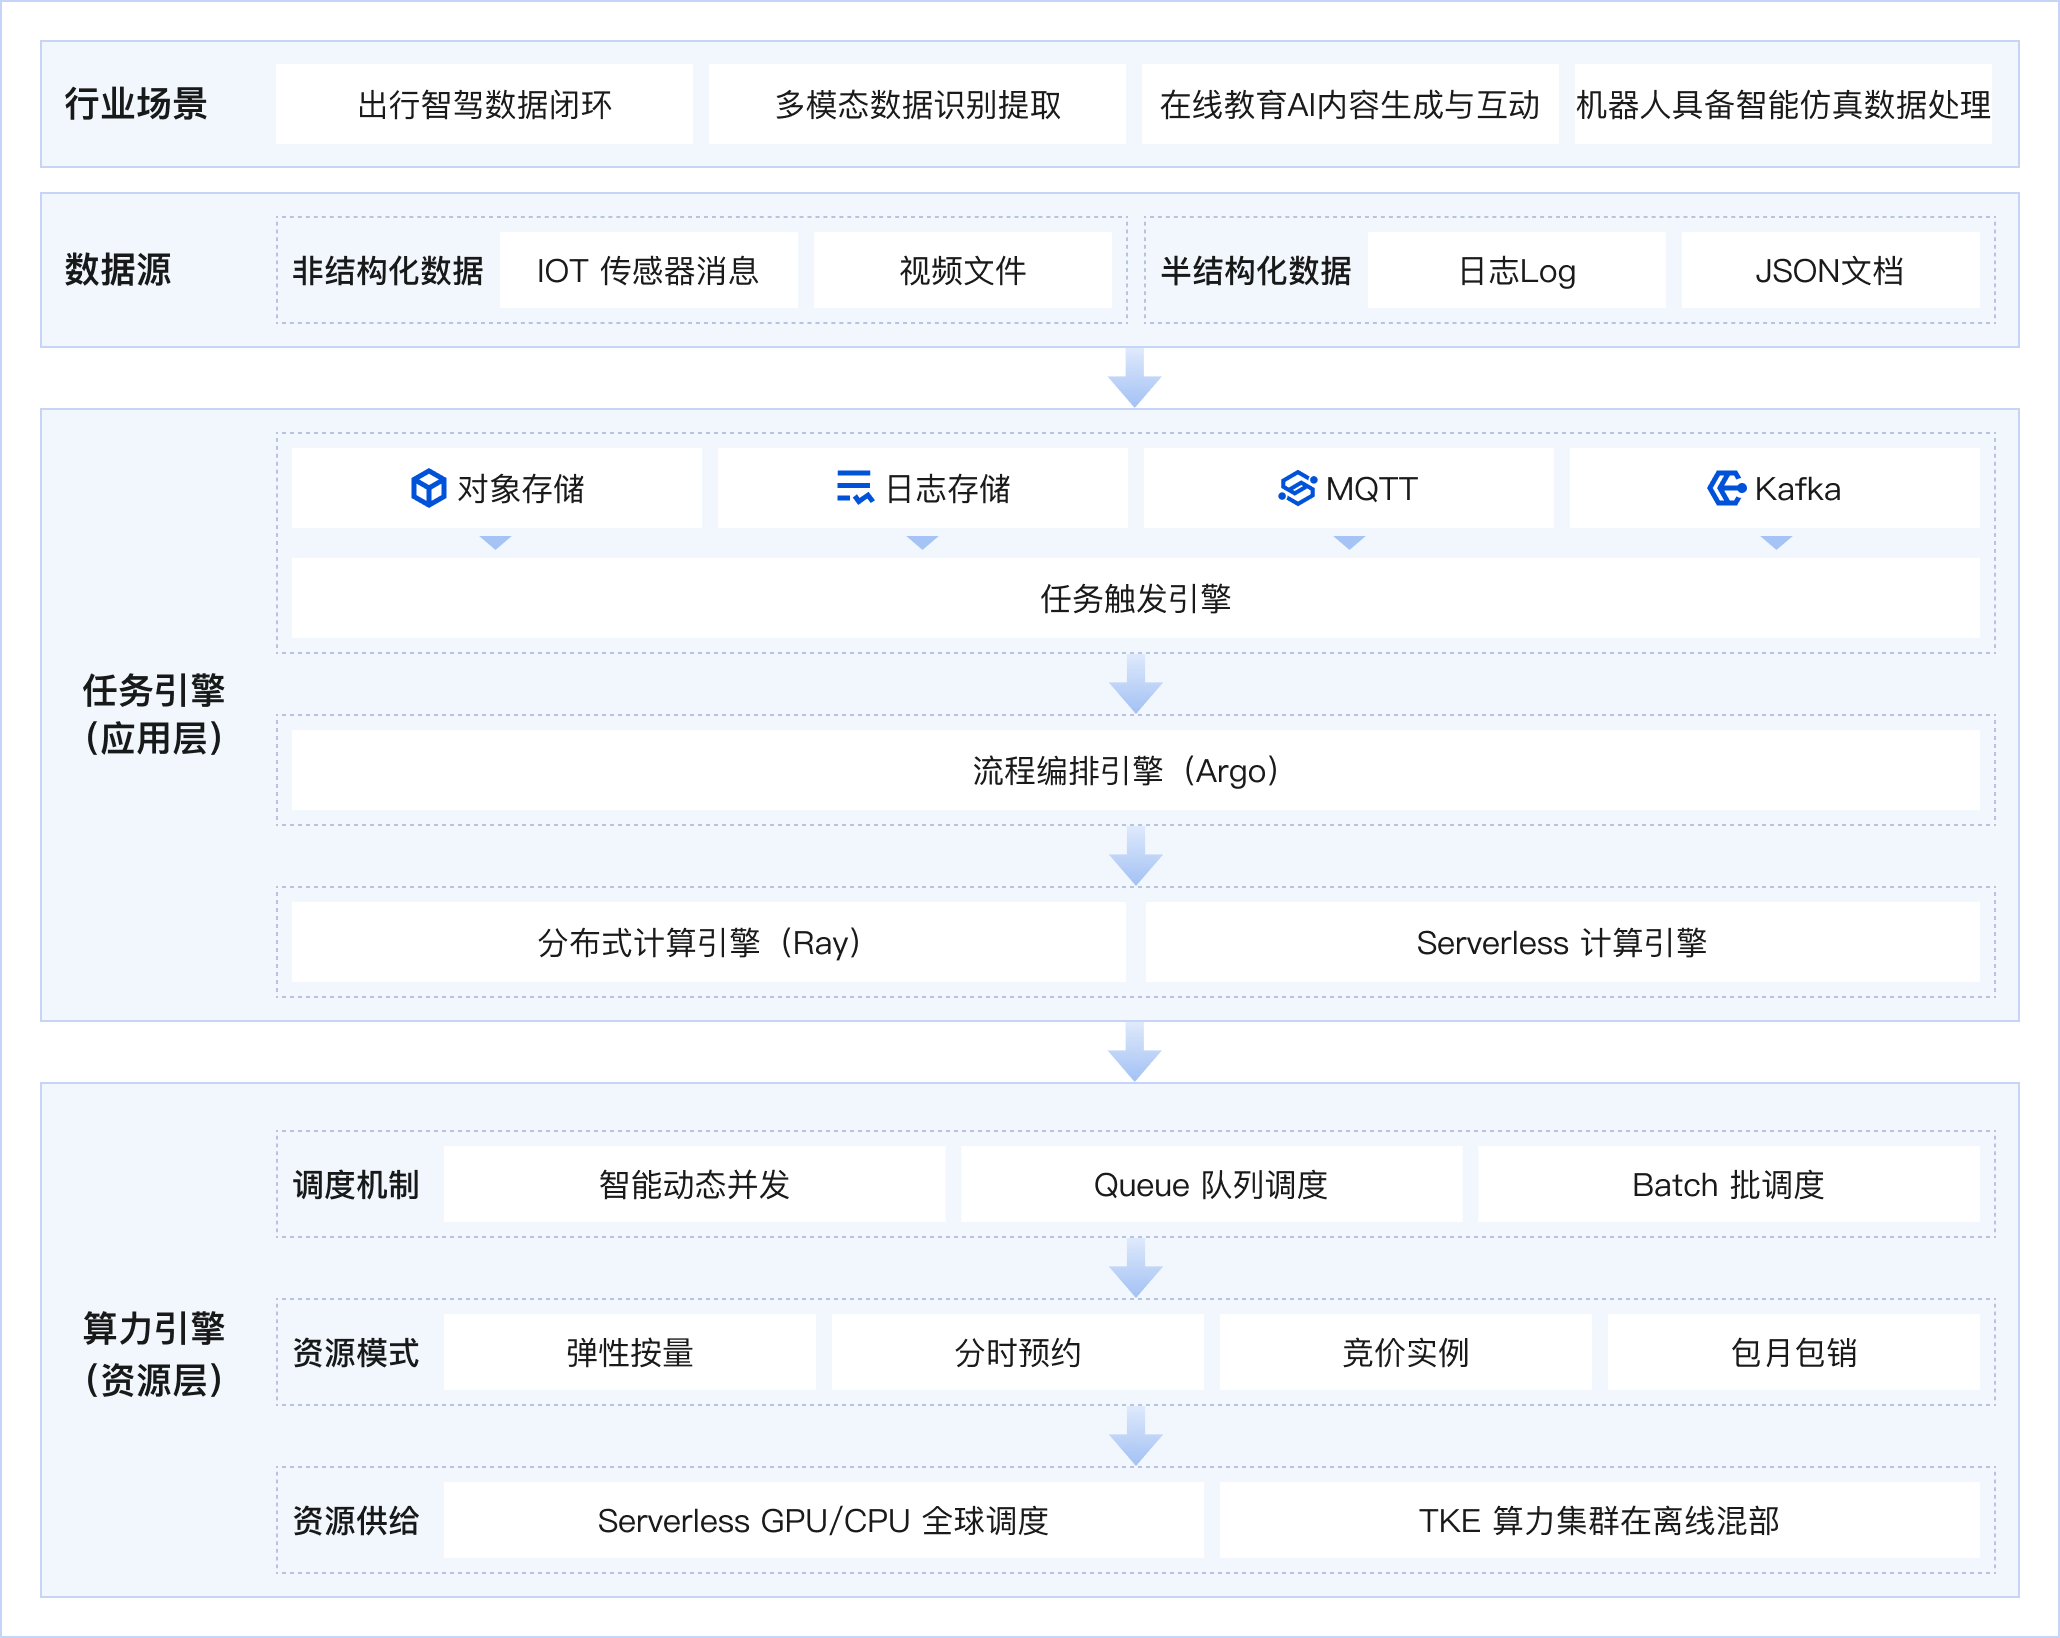The image size is (2060, 1638).
Task: Select the 出行智驾数据闭环 scenario box
Action: pos(484,104)
